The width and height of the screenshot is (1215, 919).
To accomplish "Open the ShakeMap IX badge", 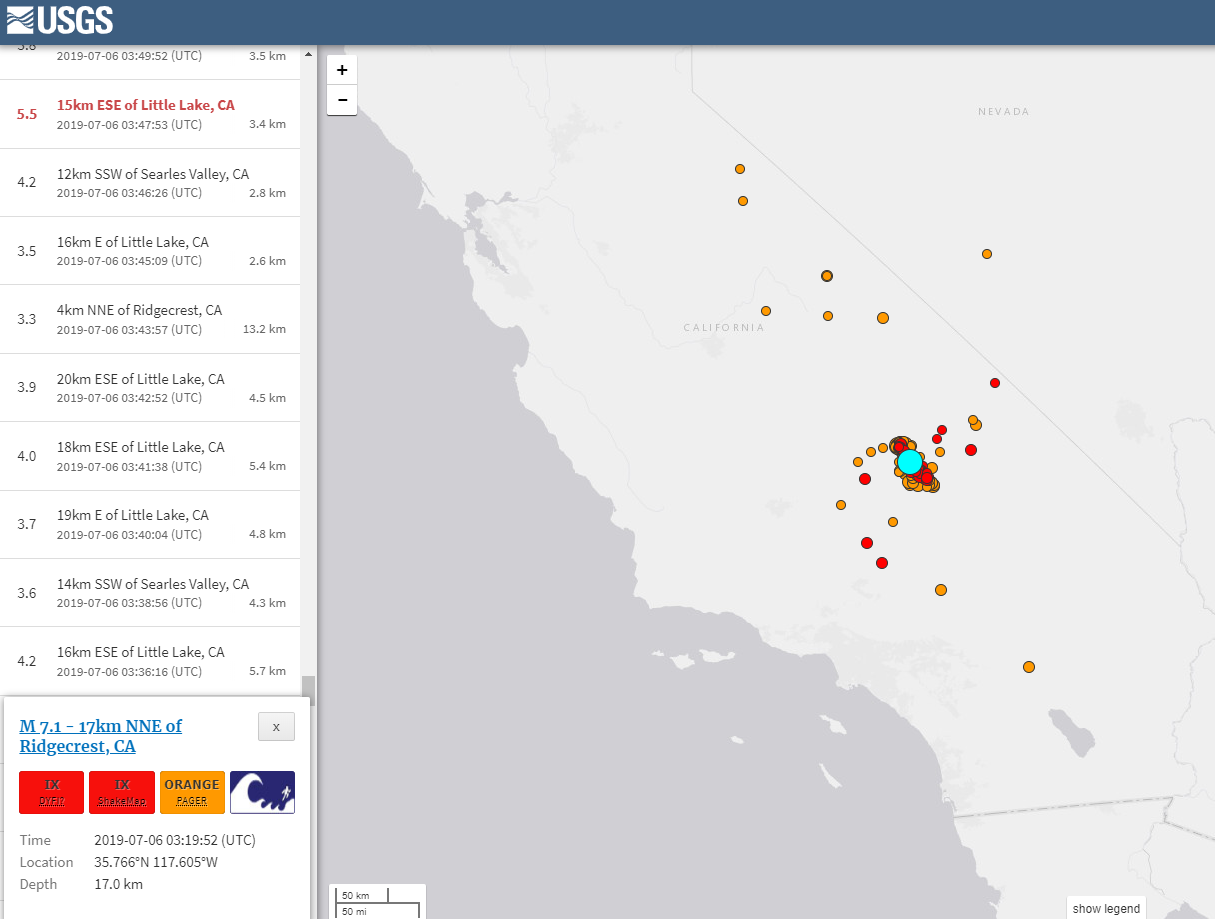I will pyautogui.click(x=122, y=792).
